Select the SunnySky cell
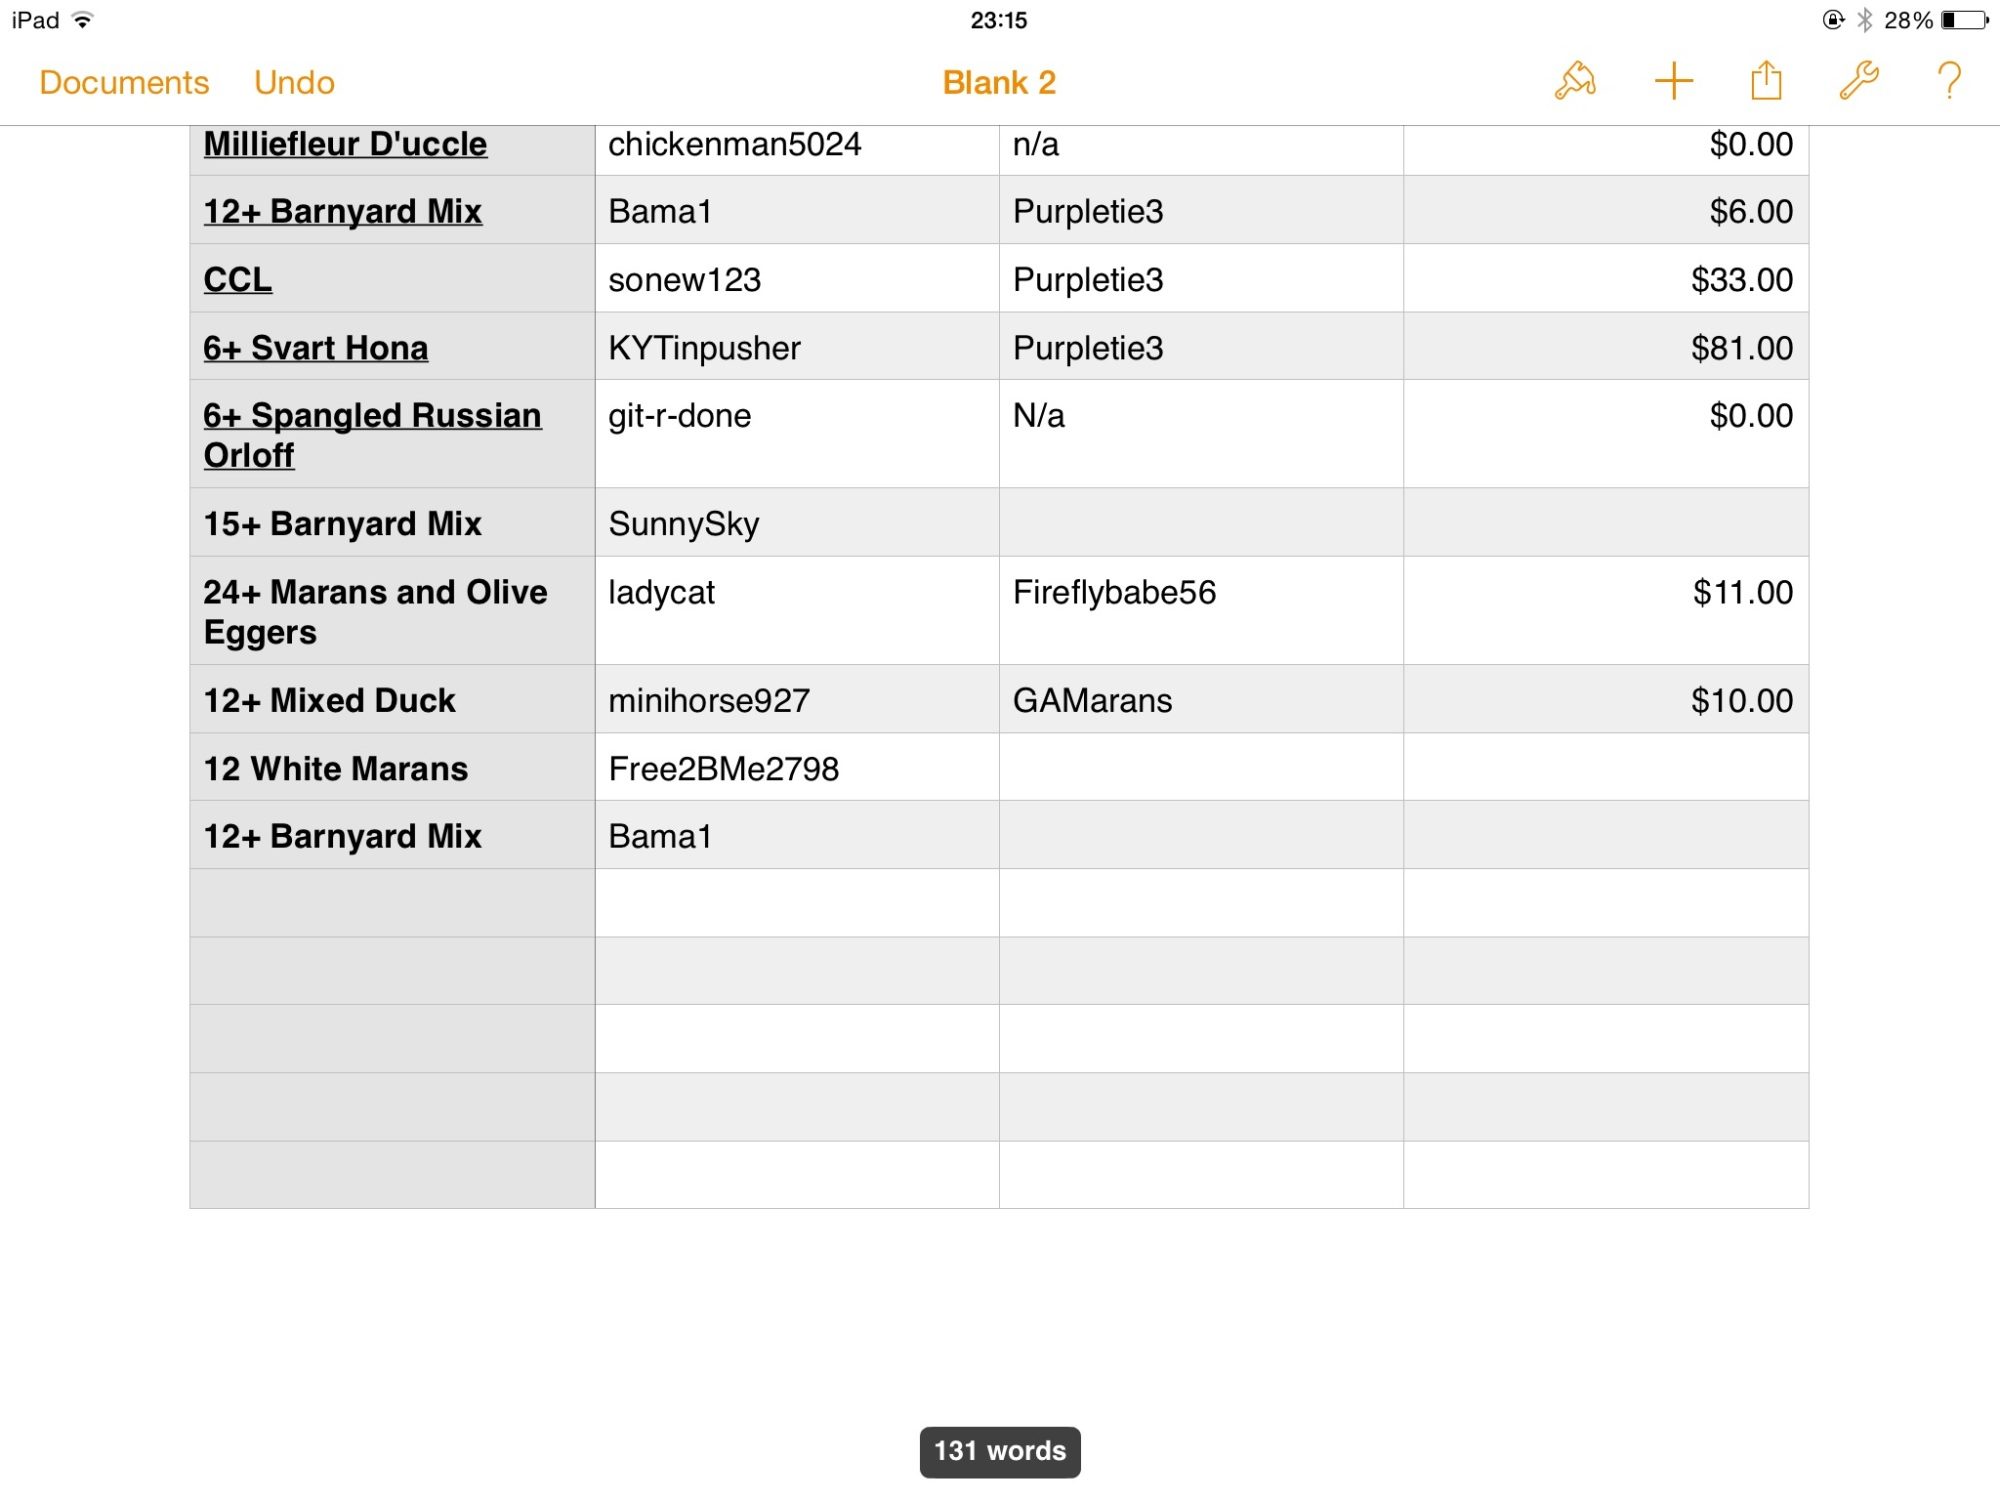This screenshot has height=1500, width=2000. 796,523
